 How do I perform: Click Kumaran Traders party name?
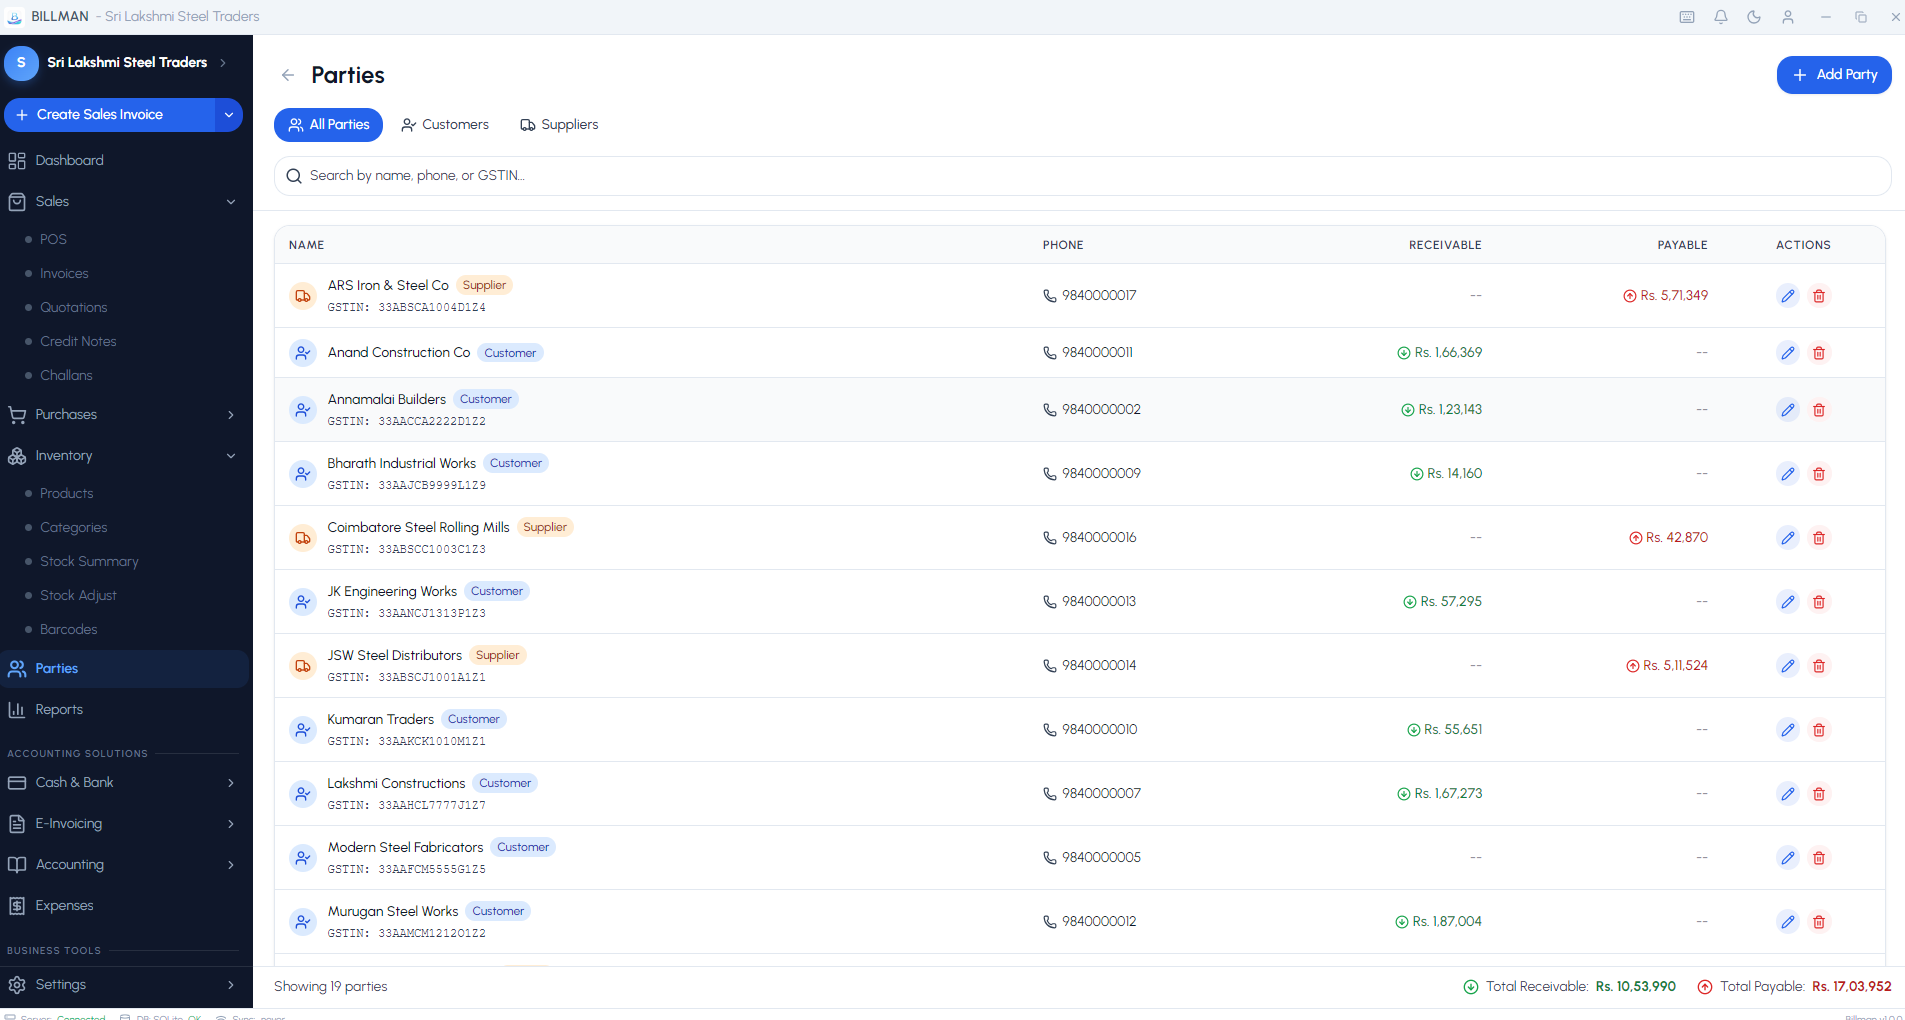tap(381, 720)
